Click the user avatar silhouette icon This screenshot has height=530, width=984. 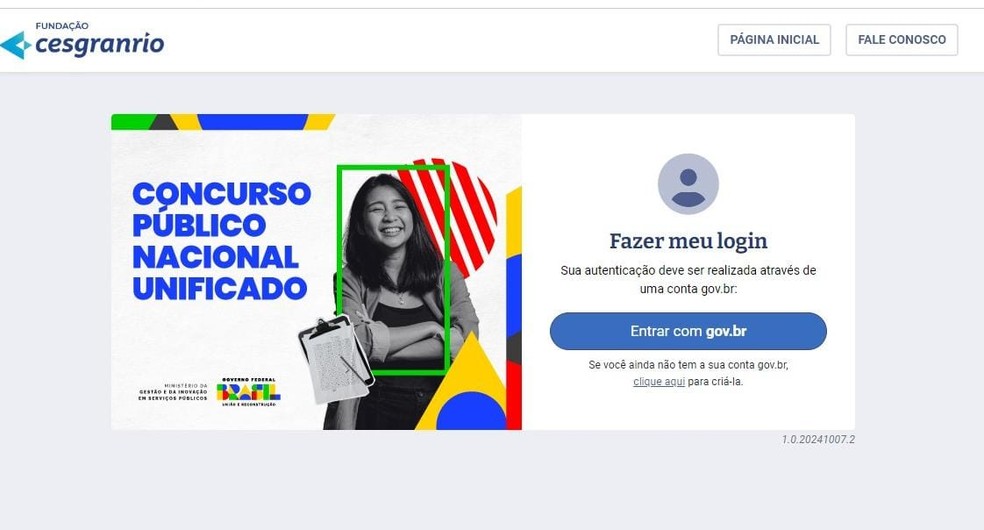coord(688,184)
